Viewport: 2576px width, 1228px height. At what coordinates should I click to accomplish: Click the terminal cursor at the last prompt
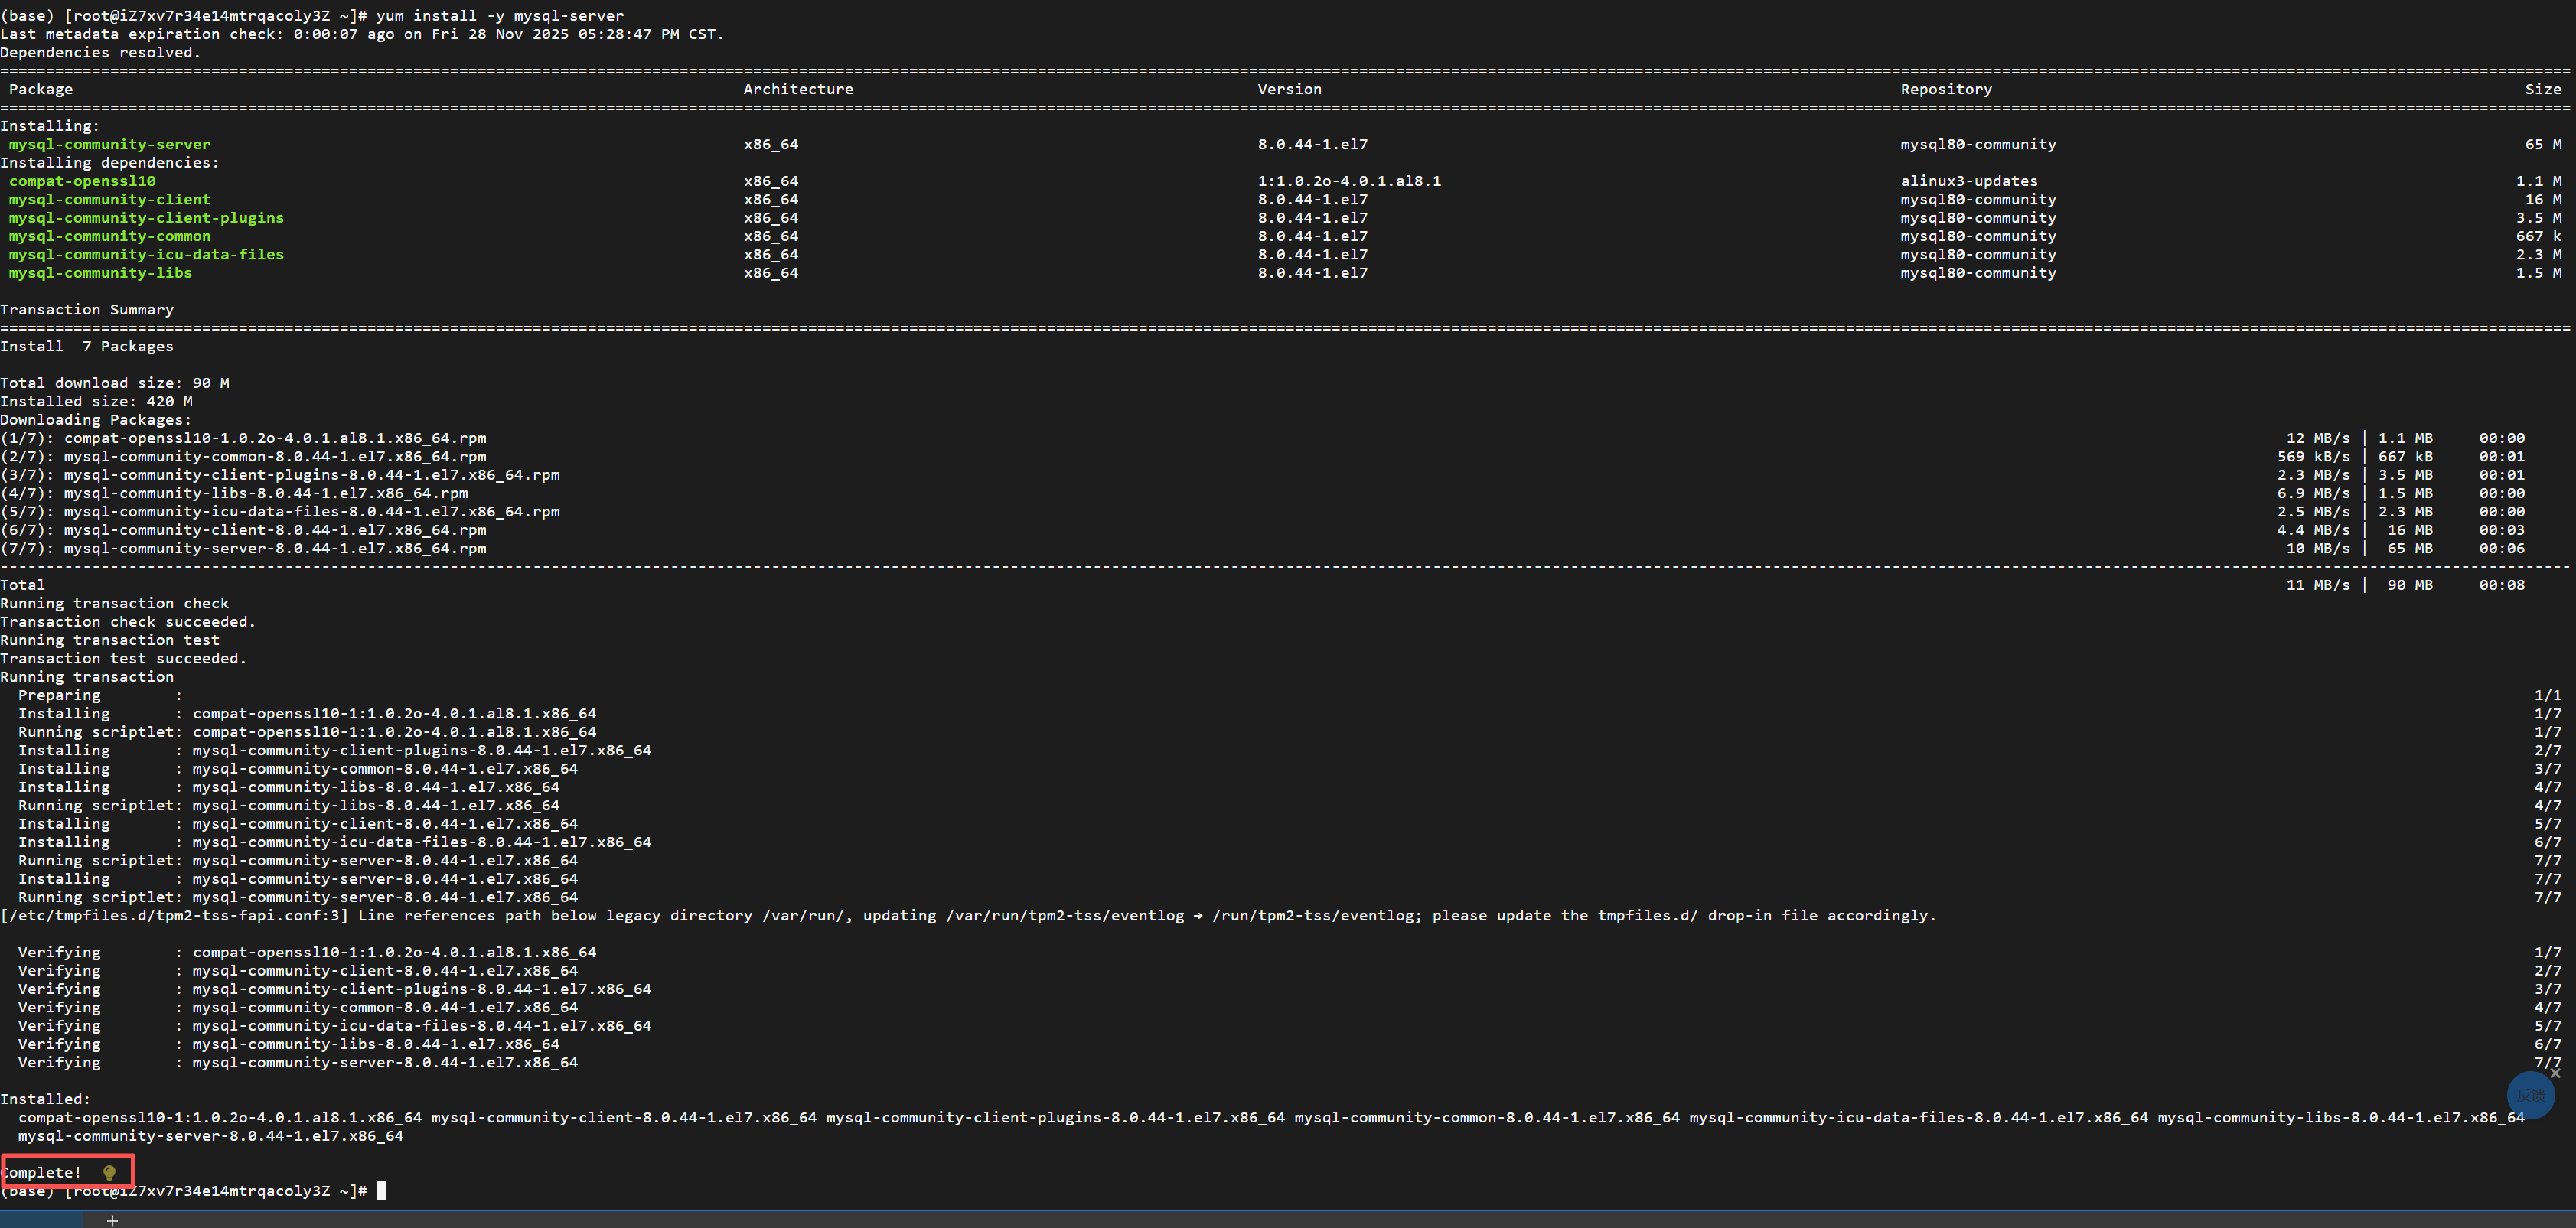click(381, 1190)
